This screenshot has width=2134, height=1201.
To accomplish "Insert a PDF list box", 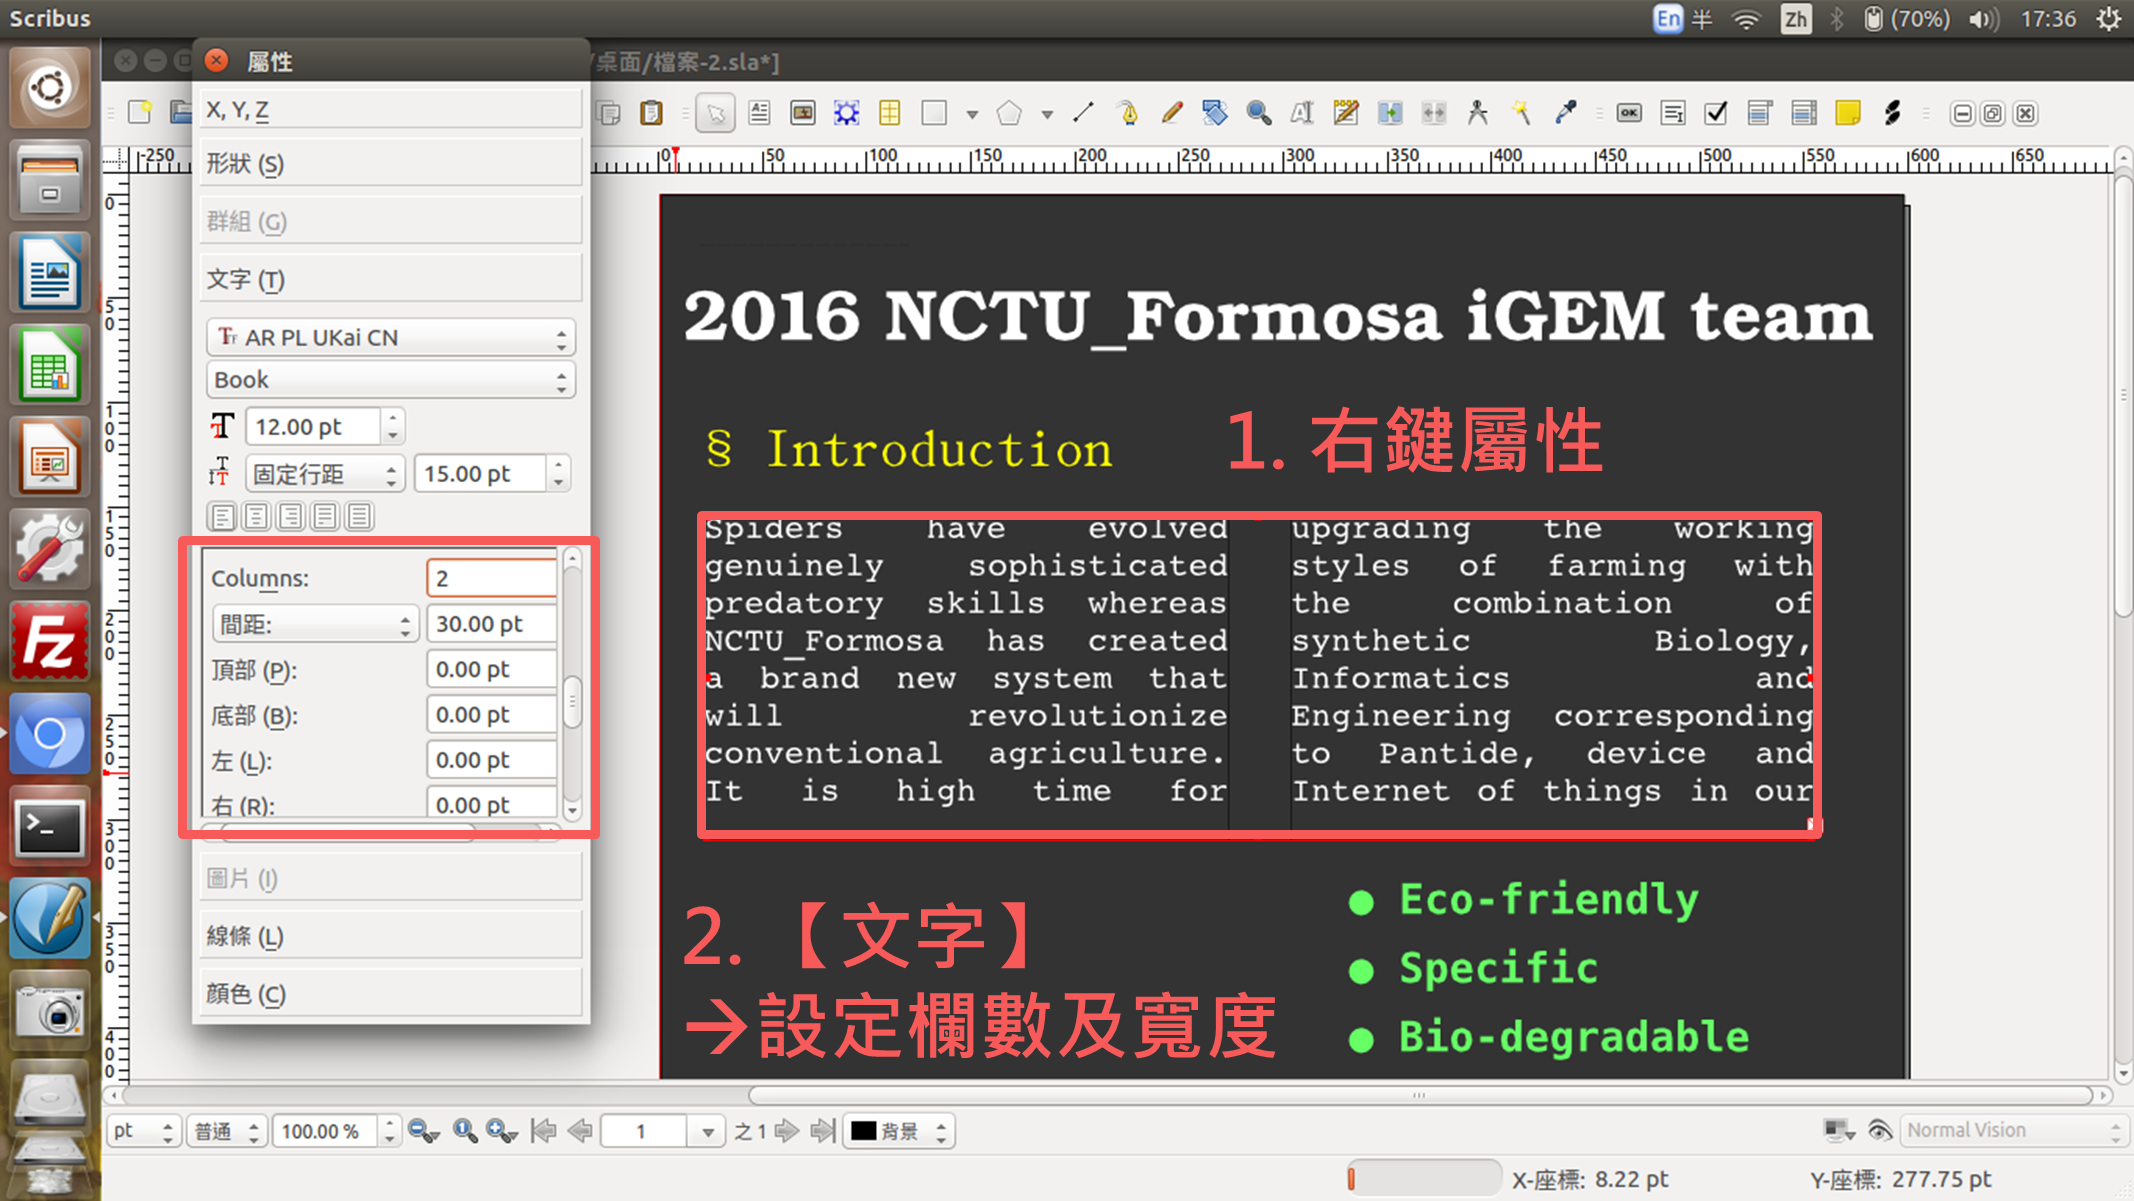I will pyautogui.click(x=1804, y=113).
